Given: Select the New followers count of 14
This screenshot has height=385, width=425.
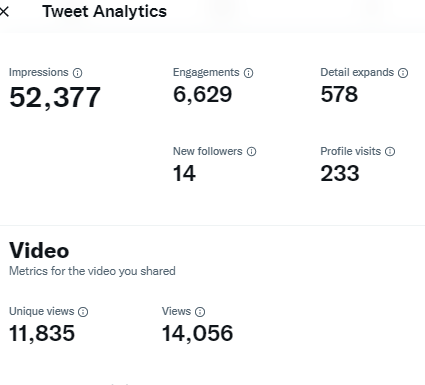Looking at the screenshot, I should pos(184,173).
